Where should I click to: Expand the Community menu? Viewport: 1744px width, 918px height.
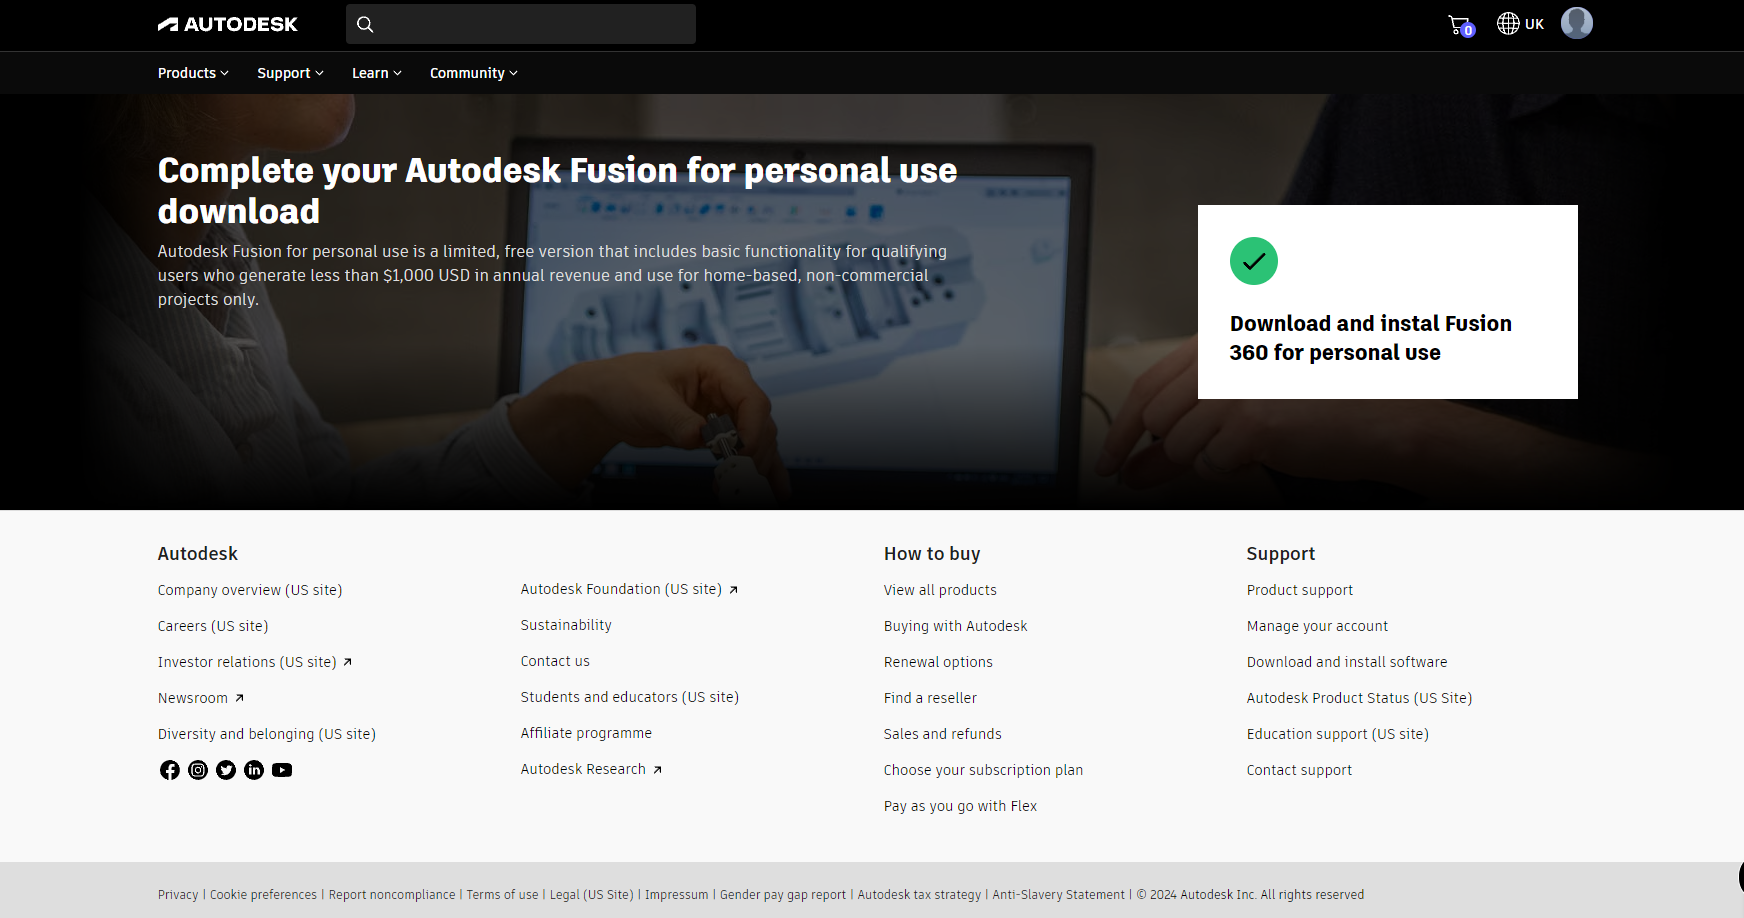(474, 73)
